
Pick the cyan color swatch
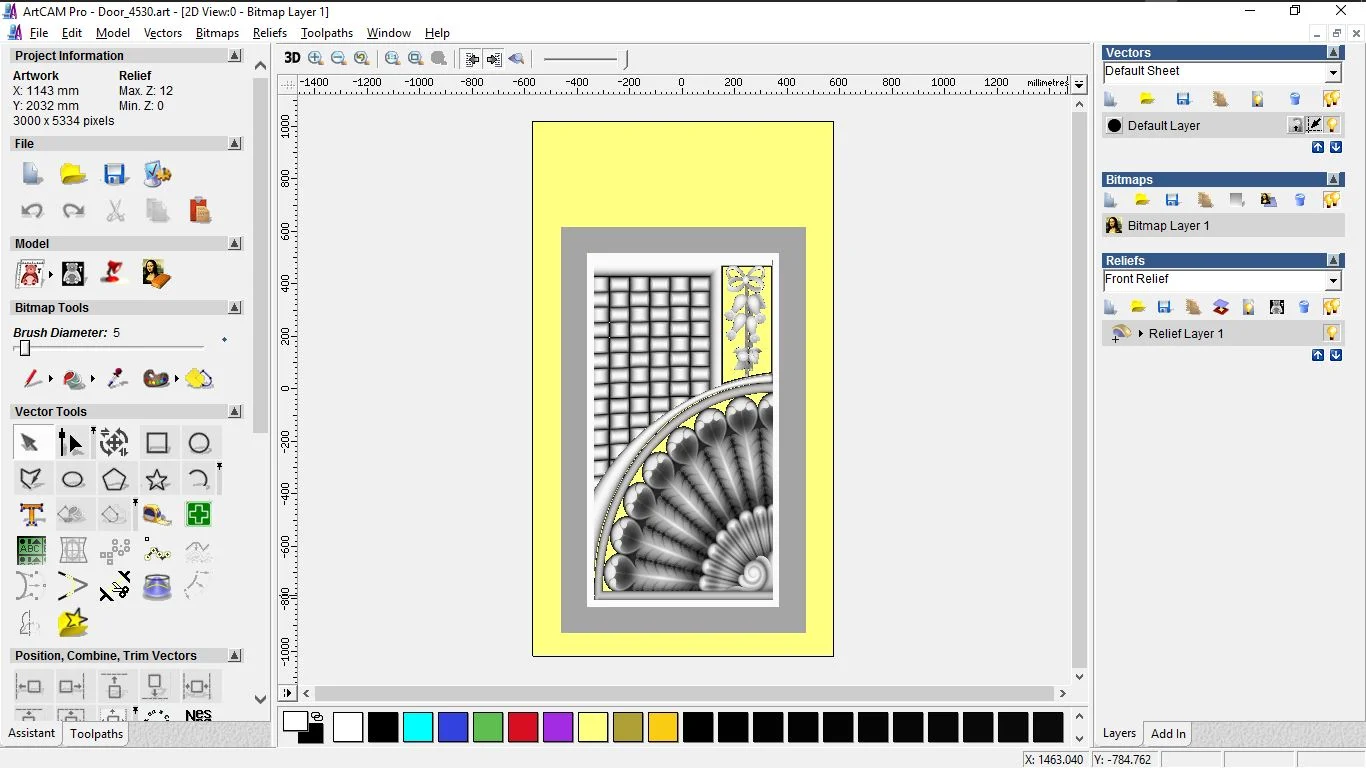[418, 727]
